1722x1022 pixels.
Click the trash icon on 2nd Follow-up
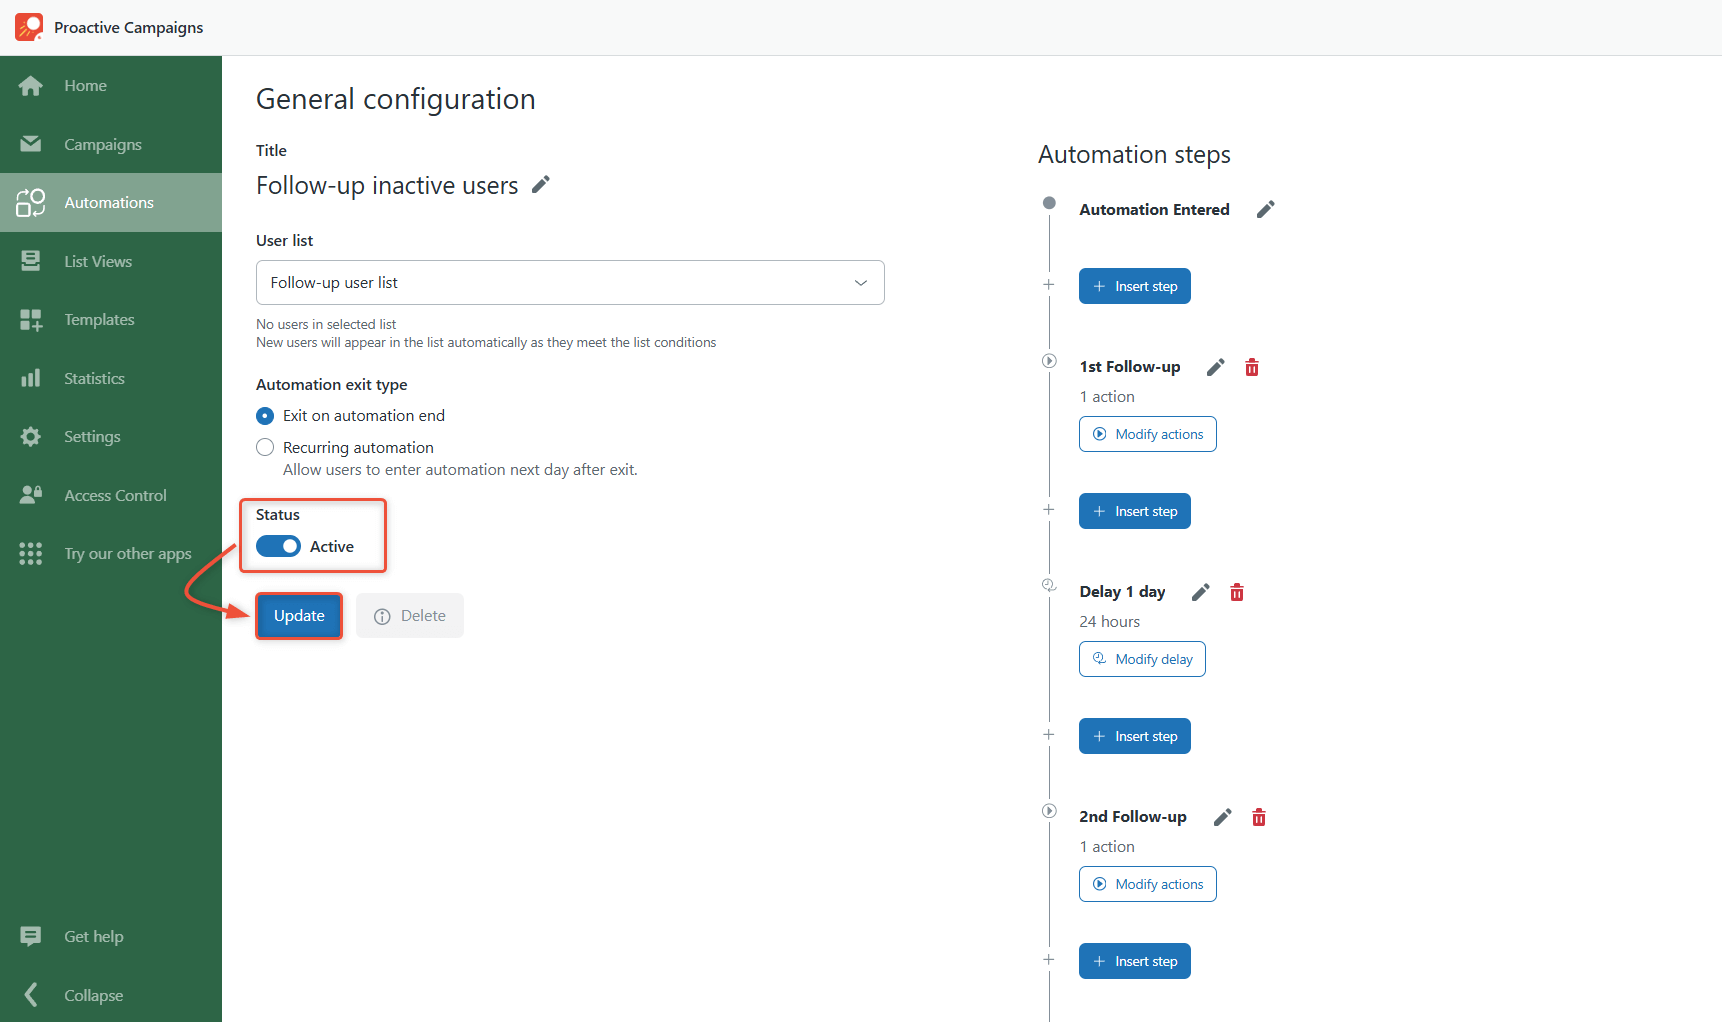point(1259,817)
